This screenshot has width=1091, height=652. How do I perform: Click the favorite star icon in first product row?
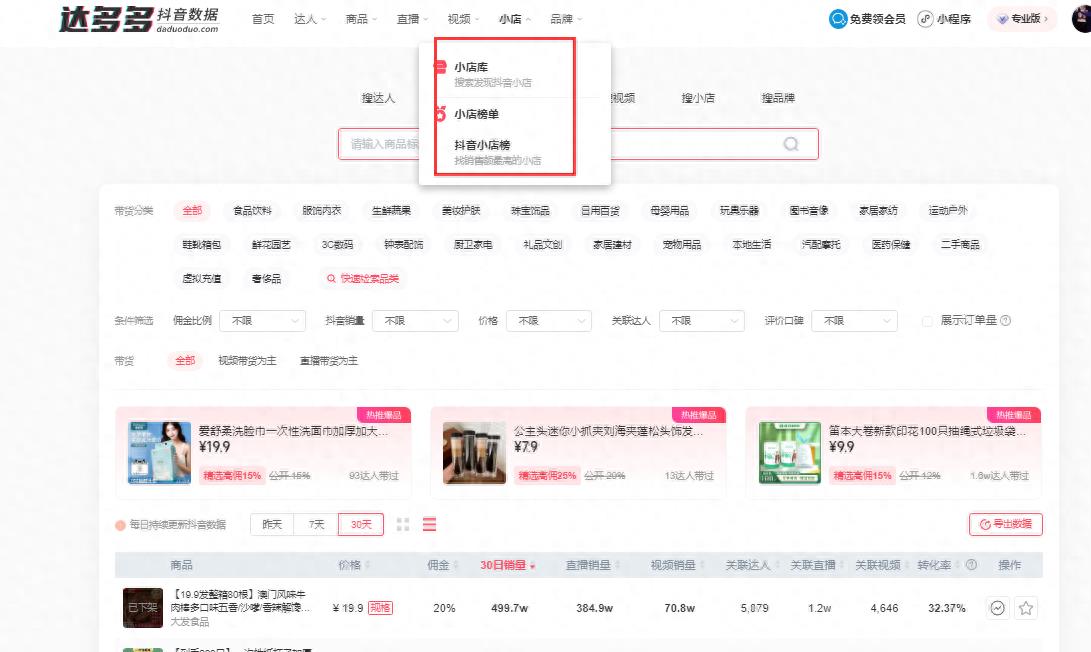point(1026,608)
